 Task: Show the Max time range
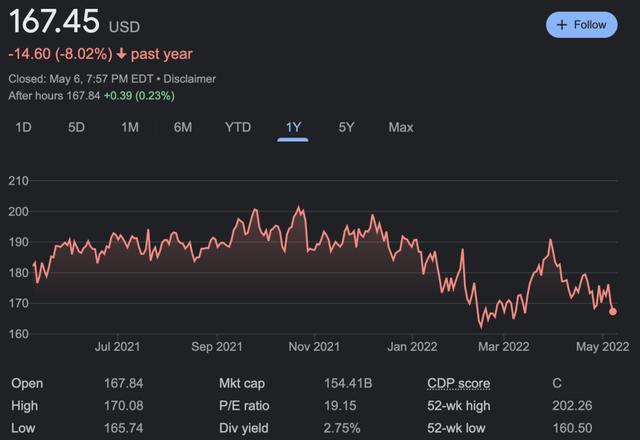tap(401, 127)
